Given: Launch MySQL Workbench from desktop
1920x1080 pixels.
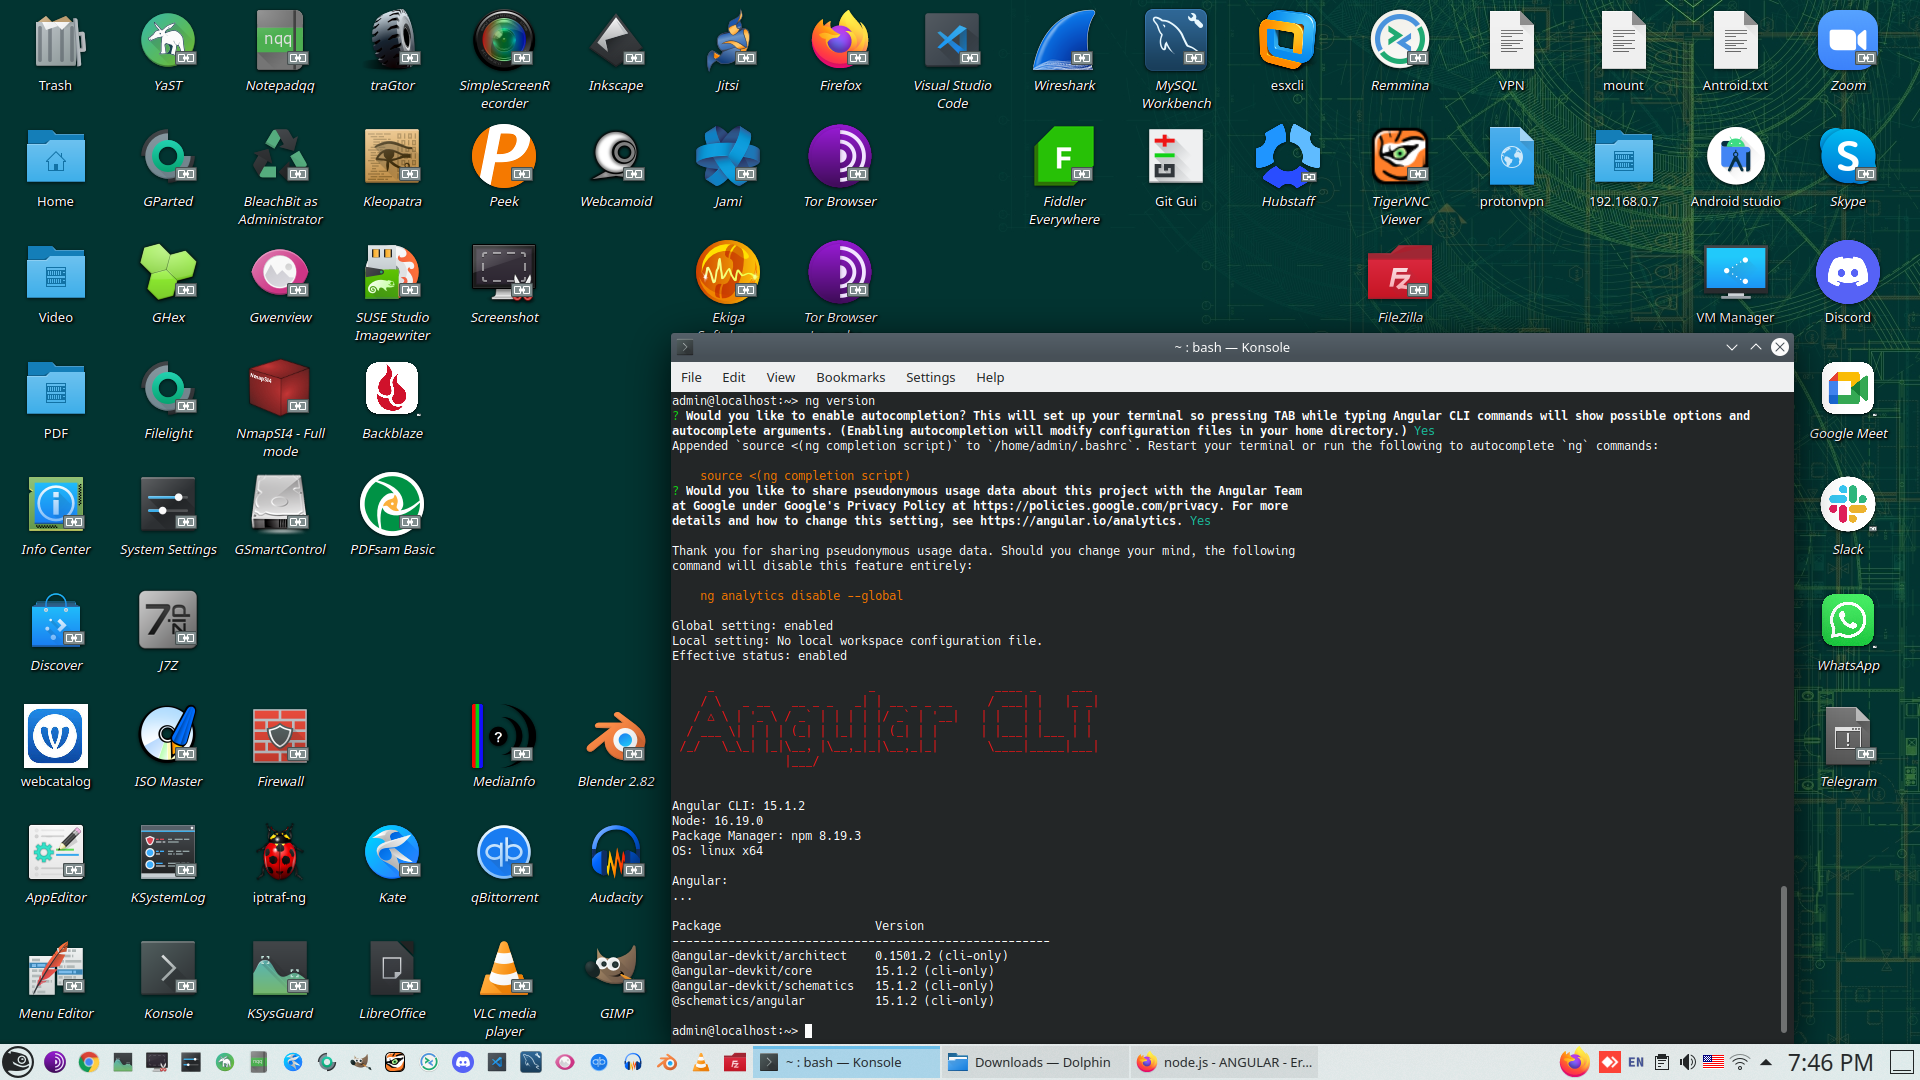Looking at the screenshot, I should pyautogui.click(x=1175, y=44).
